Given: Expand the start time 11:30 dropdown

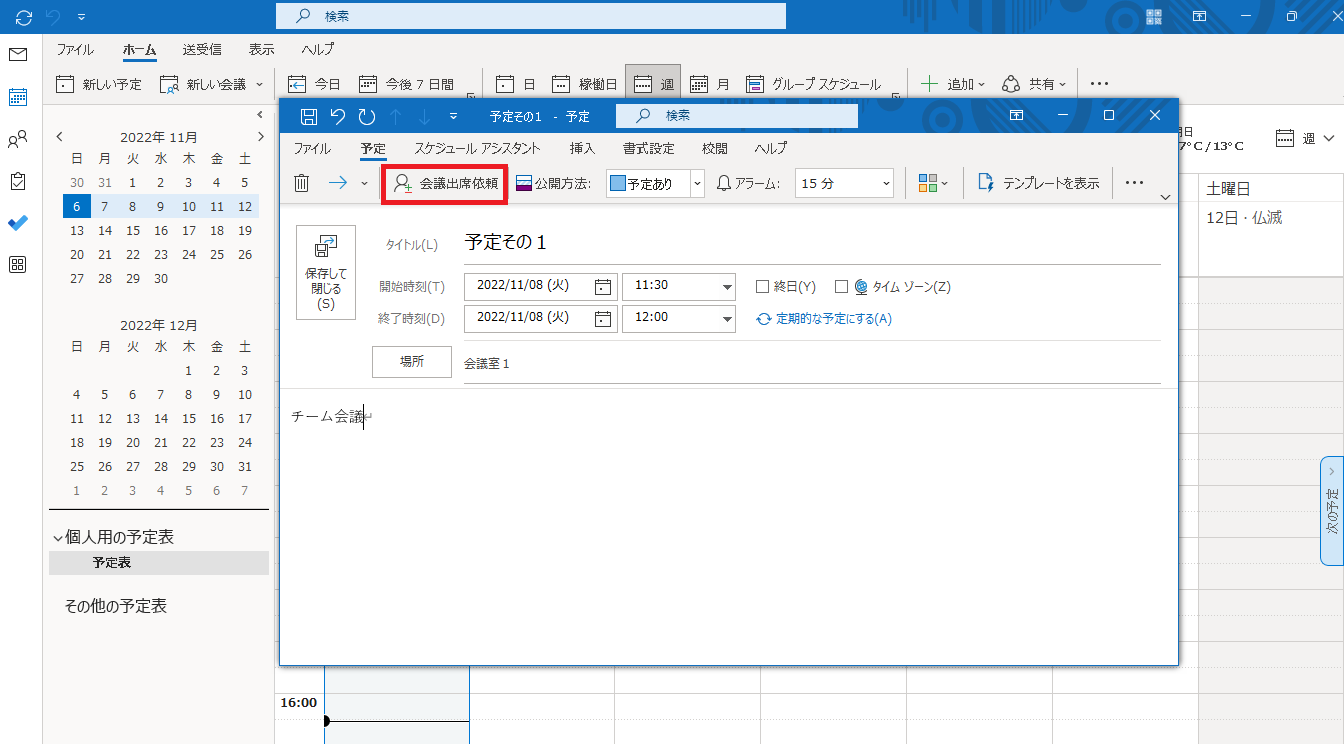Looking at the screenshot, I should click(x=727, y=287).
